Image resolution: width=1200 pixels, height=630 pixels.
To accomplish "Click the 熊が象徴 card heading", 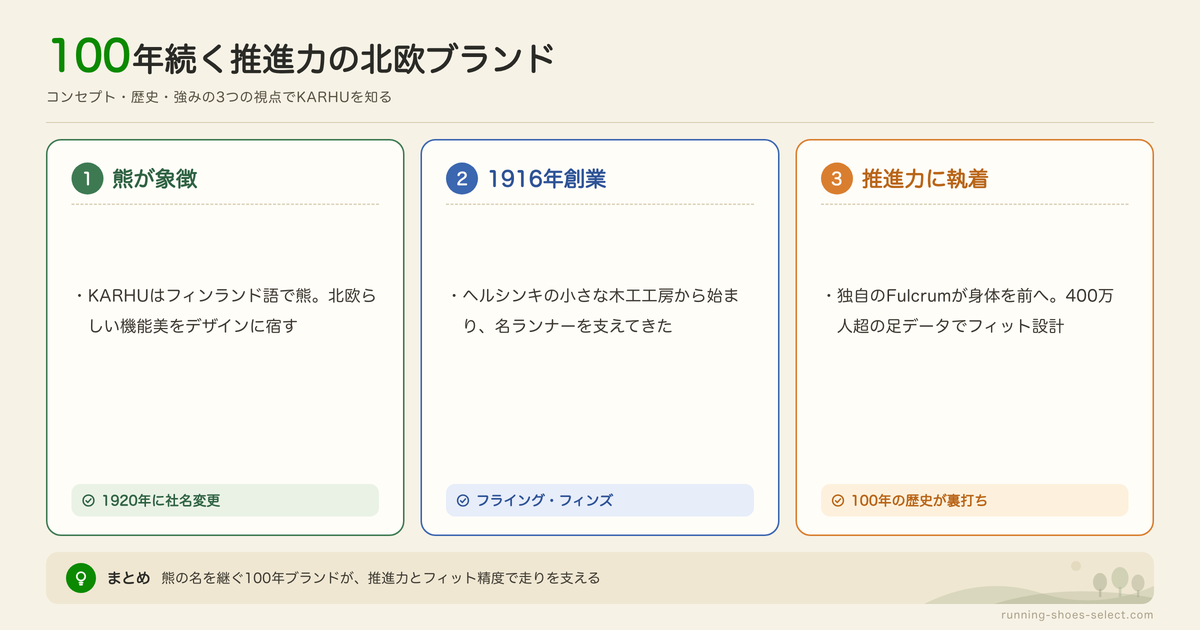I will tap(155, 179).
